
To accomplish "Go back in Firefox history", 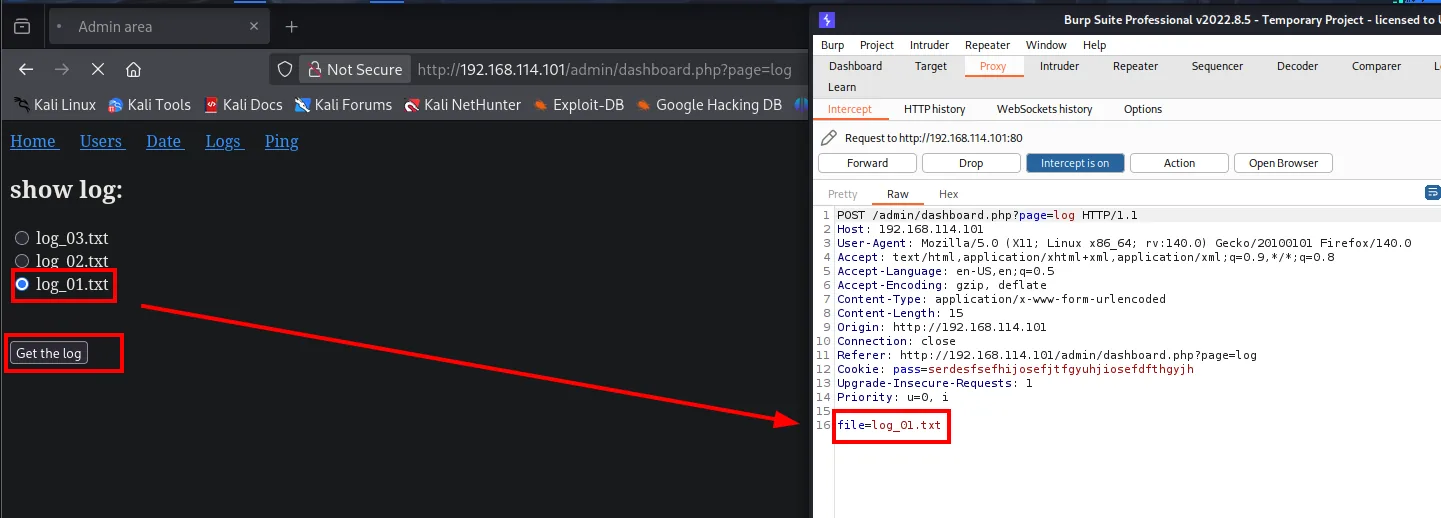I will coord(26,69).
